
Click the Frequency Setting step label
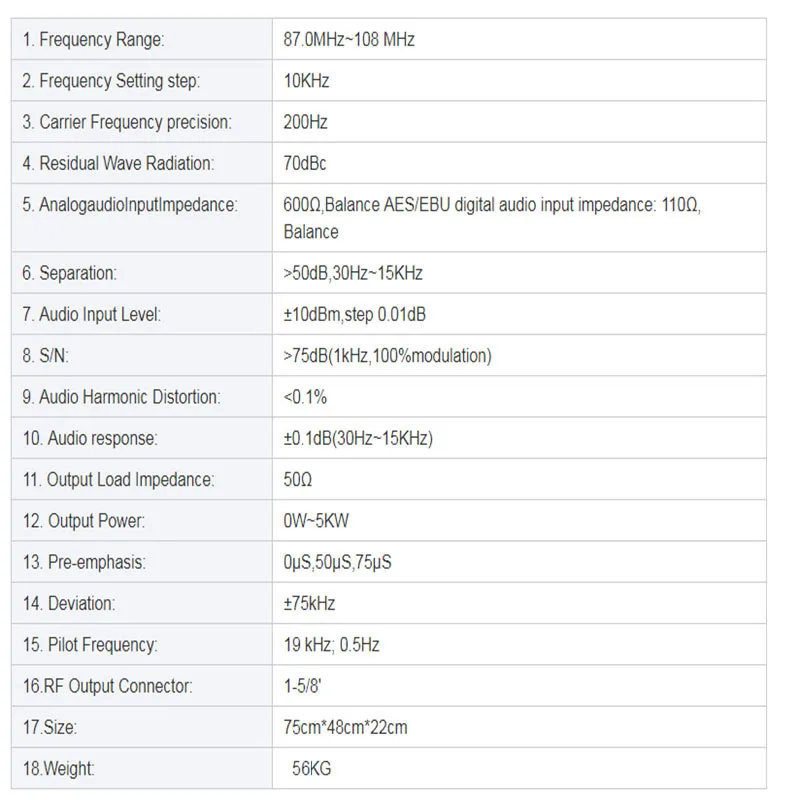(x=111, y=81)
